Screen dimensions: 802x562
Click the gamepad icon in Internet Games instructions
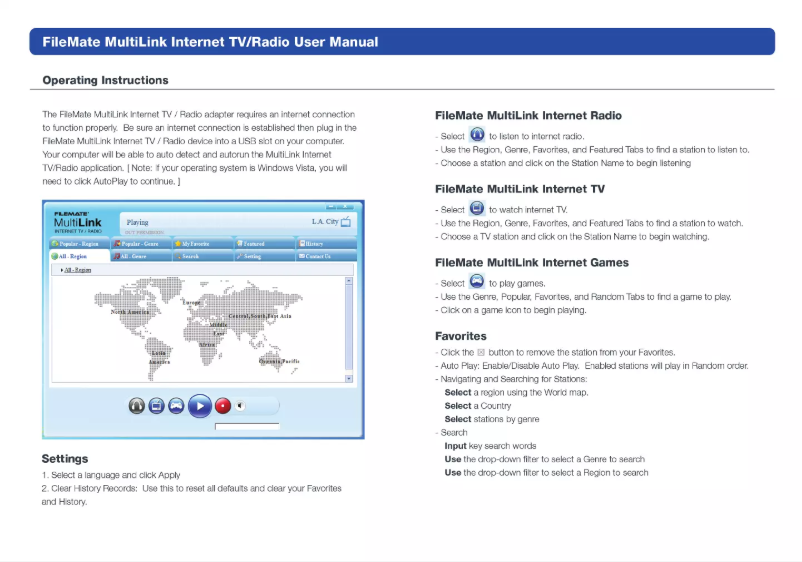point(477,282)
